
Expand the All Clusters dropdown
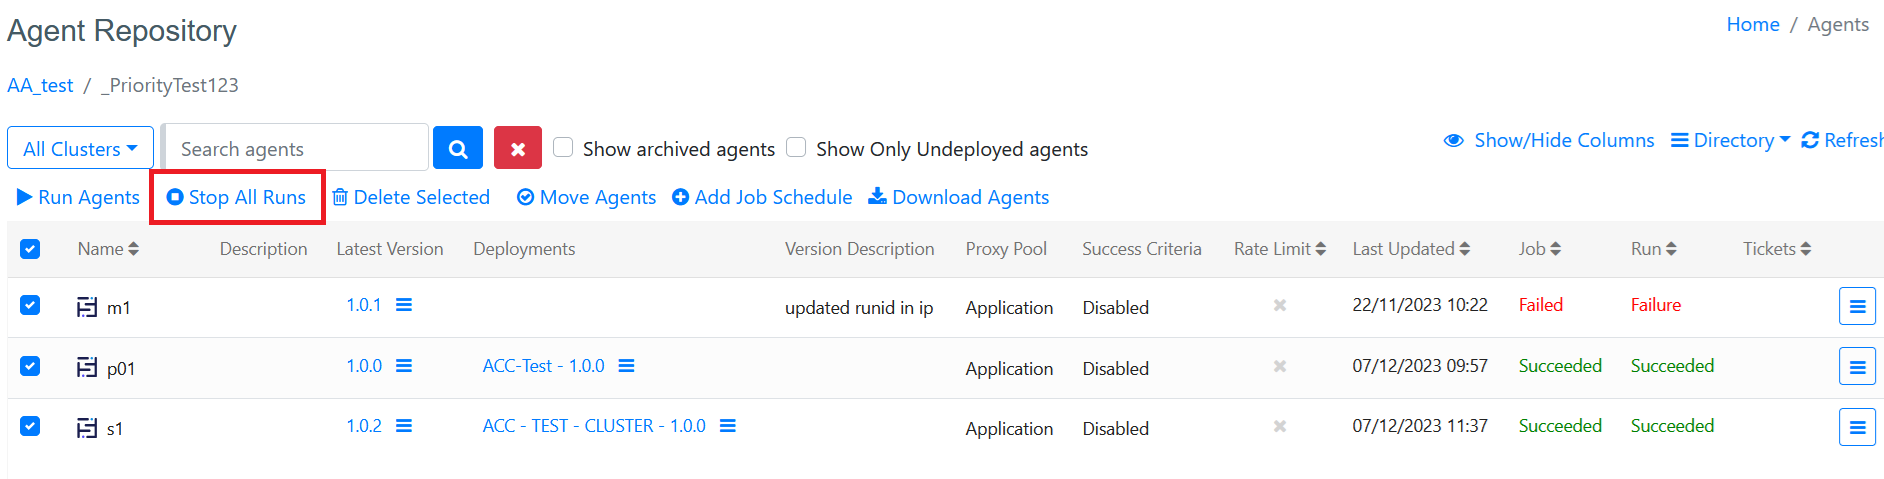click(x=80, y=148)
